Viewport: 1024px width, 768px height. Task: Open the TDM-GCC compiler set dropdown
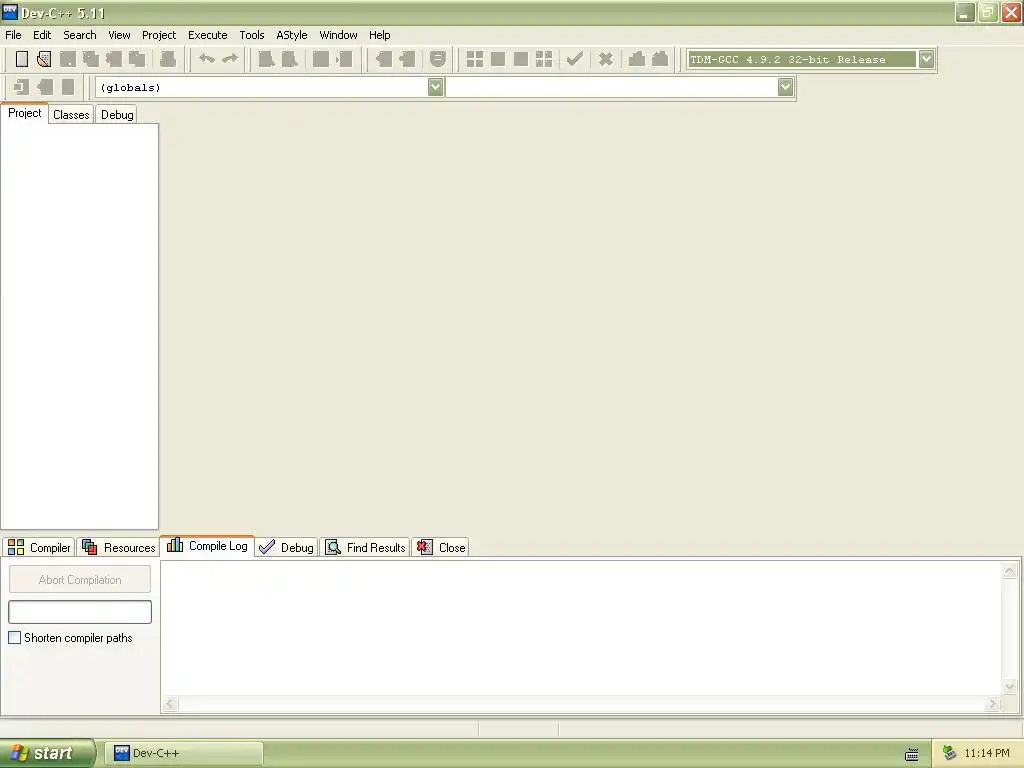click(926, 59)
